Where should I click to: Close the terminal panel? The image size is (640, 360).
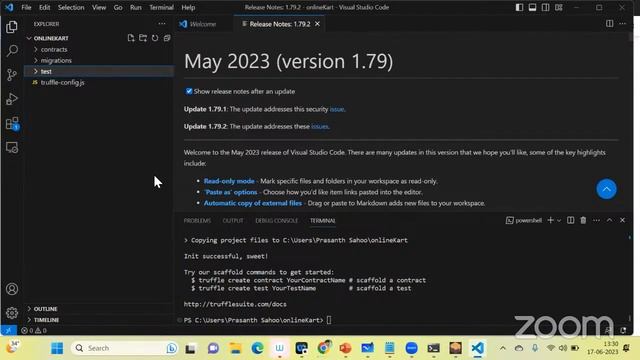coord(622,220)
